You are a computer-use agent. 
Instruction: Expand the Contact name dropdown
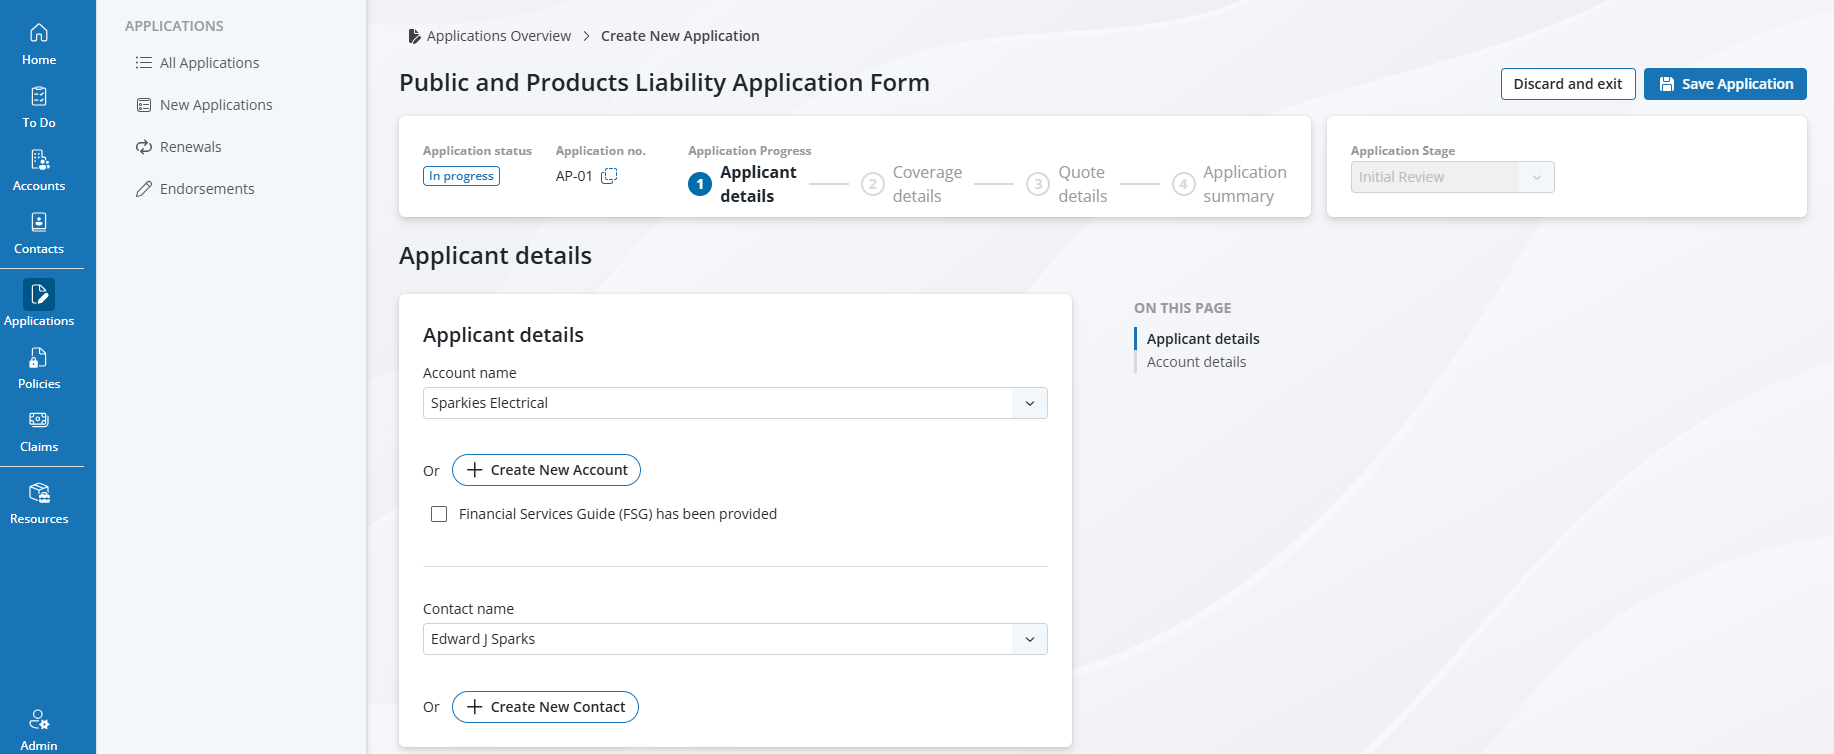[x=1029, y=639]
